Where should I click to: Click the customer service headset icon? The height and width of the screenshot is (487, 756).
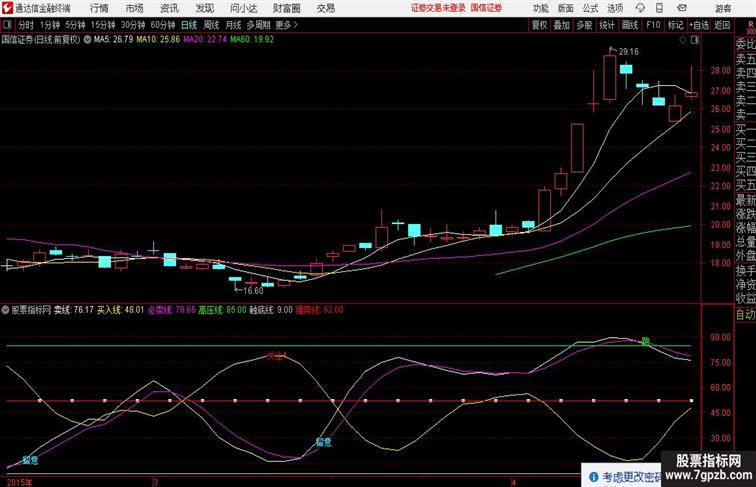pyautogui.click(x=640, y=8)
